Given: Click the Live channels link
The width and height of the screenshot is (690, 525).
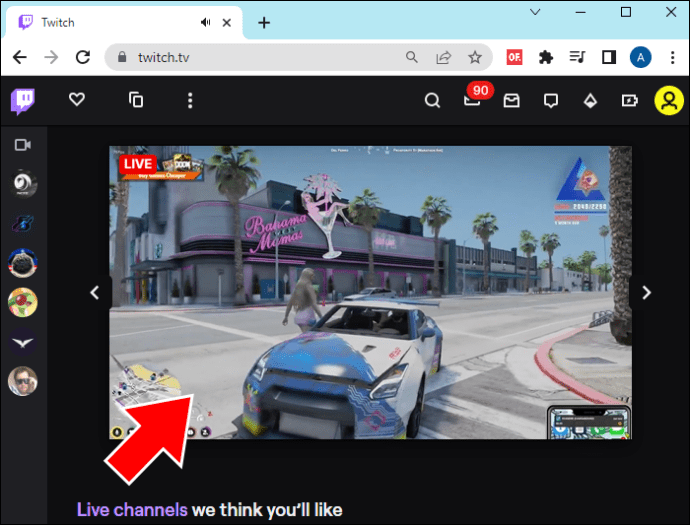Looking at the screenshot, I should pos(132,510).
